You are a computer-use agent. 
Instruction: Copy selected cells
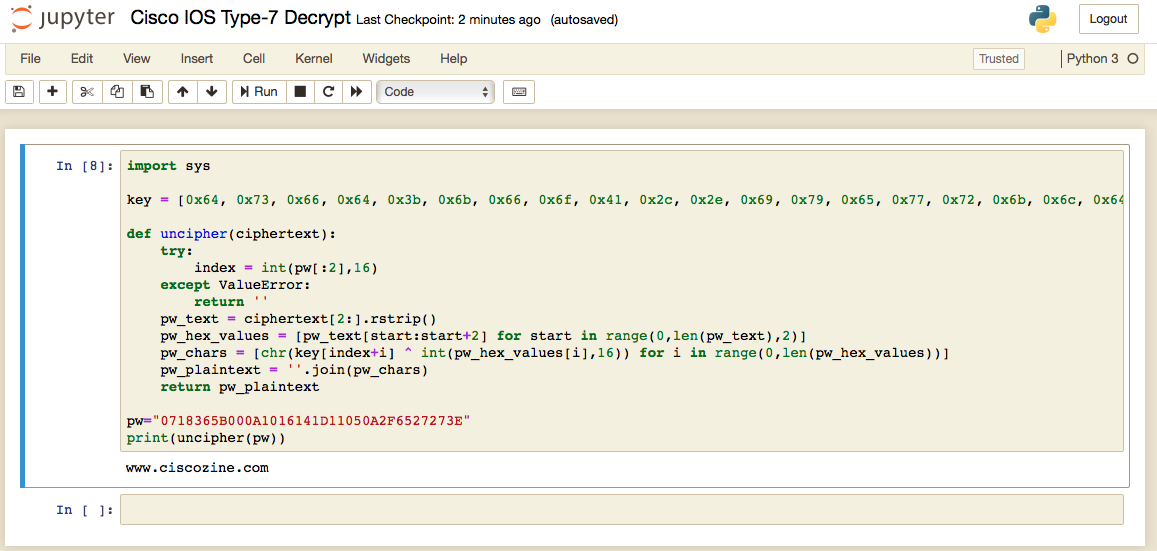tap(117, 91)
